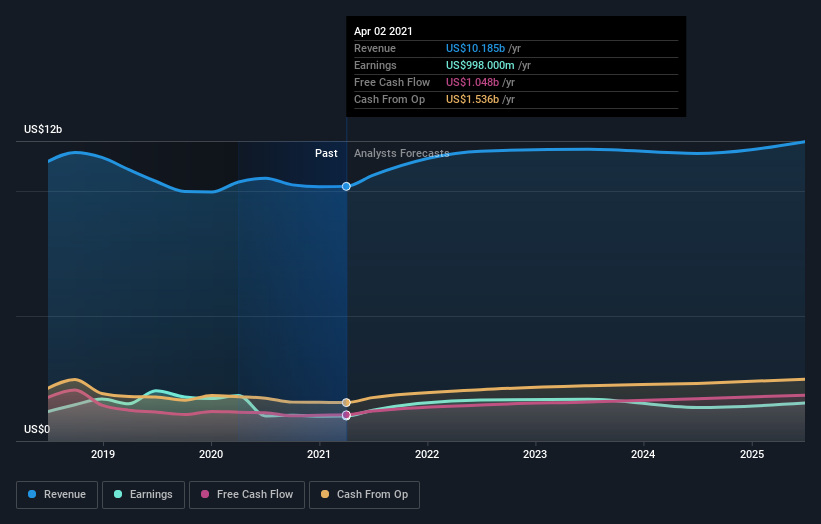
Task: Click the 2021 x-axis label
Action: [319, 454]
